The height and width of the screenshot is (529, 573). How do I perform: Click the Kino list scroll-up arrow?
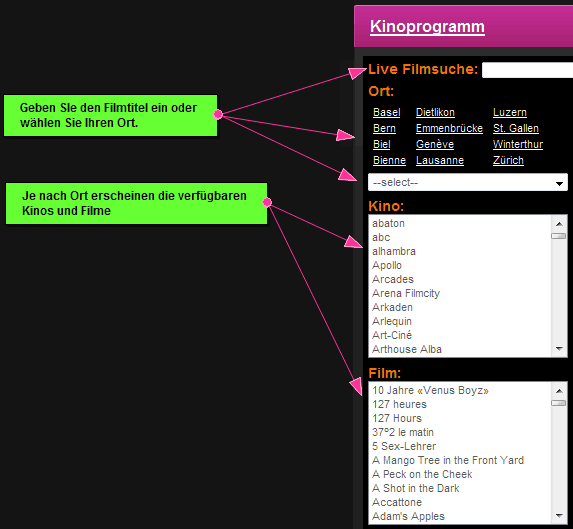click(x=559, y=224)
